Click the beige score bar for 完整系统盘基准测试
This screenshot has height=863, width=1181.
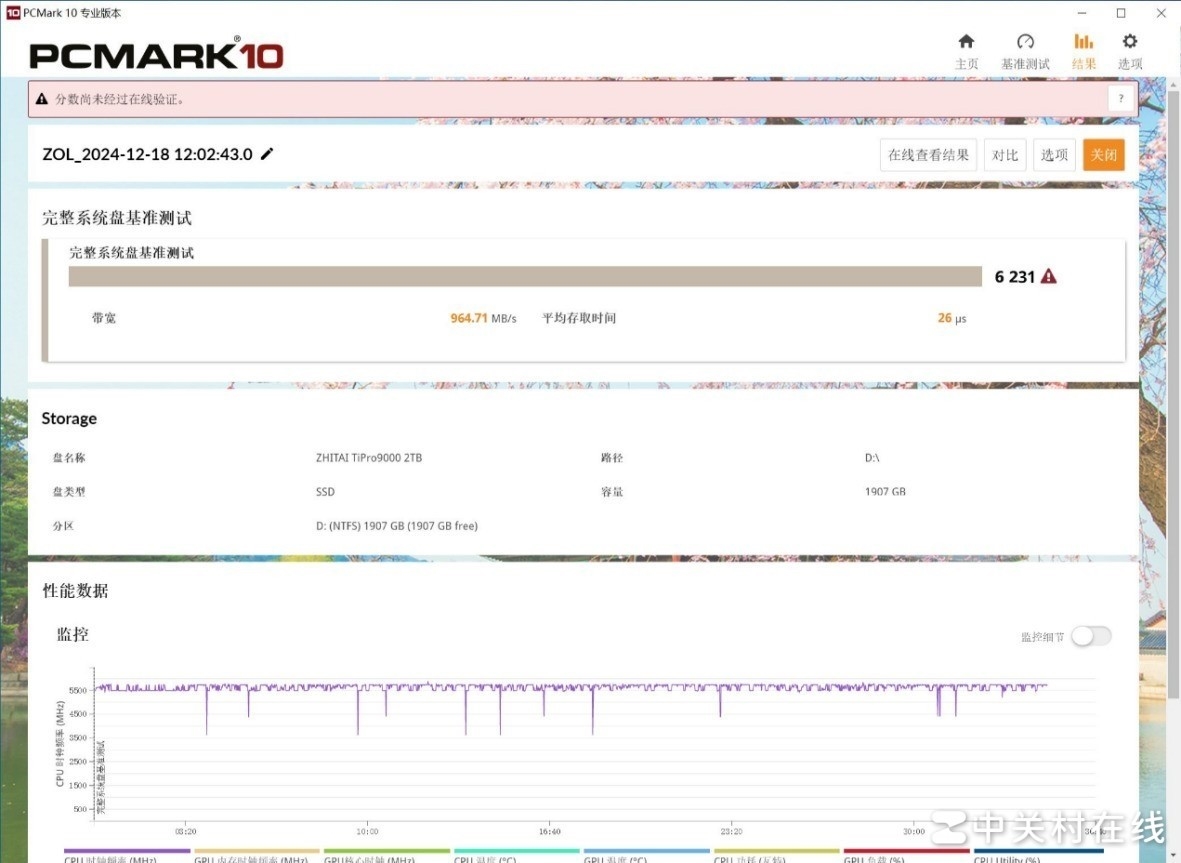tap(525, 276)
